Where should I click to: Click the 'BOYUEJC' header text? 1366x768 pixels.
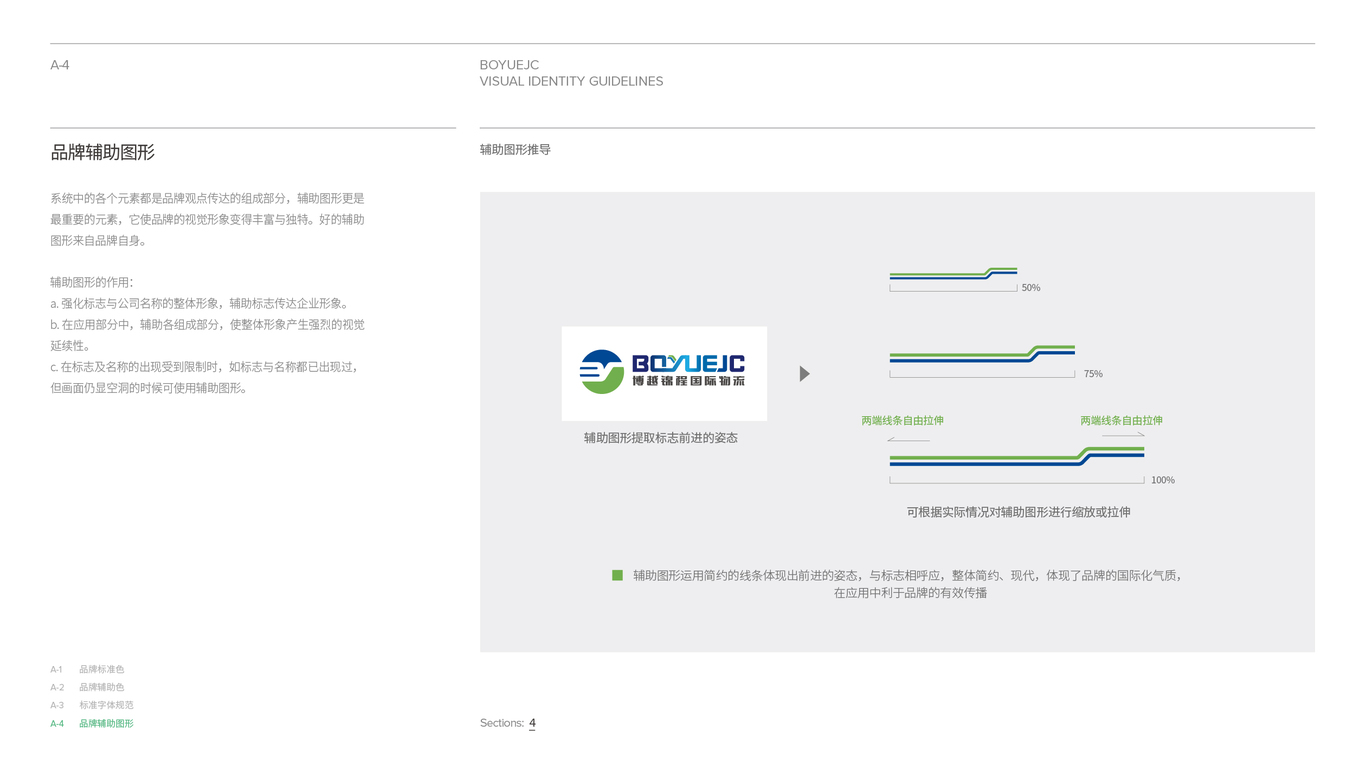click(509, 65)
